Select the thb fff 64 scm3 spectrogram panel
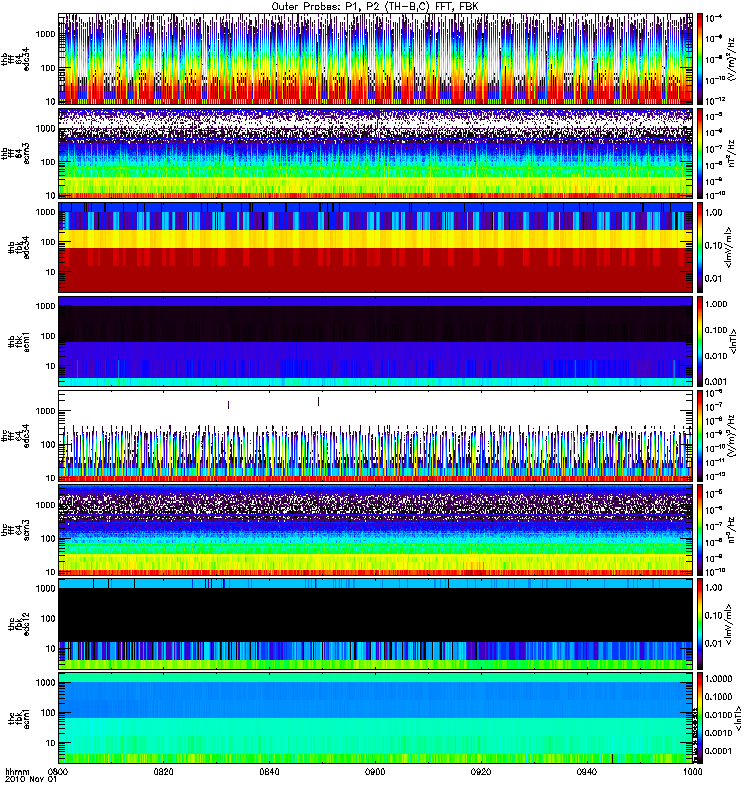 point(376,153)
